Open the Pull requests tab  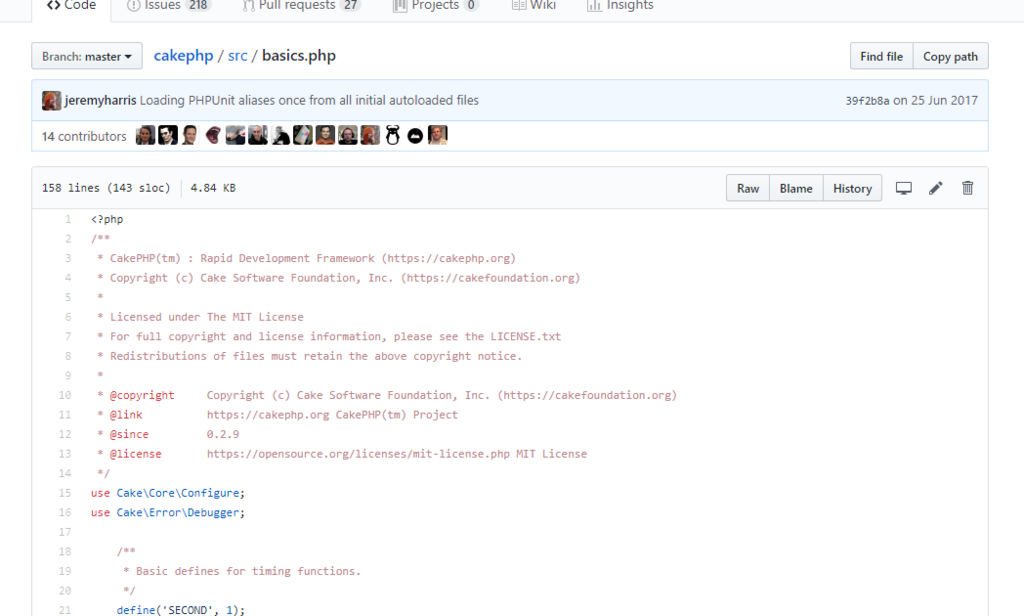[301, 6]
